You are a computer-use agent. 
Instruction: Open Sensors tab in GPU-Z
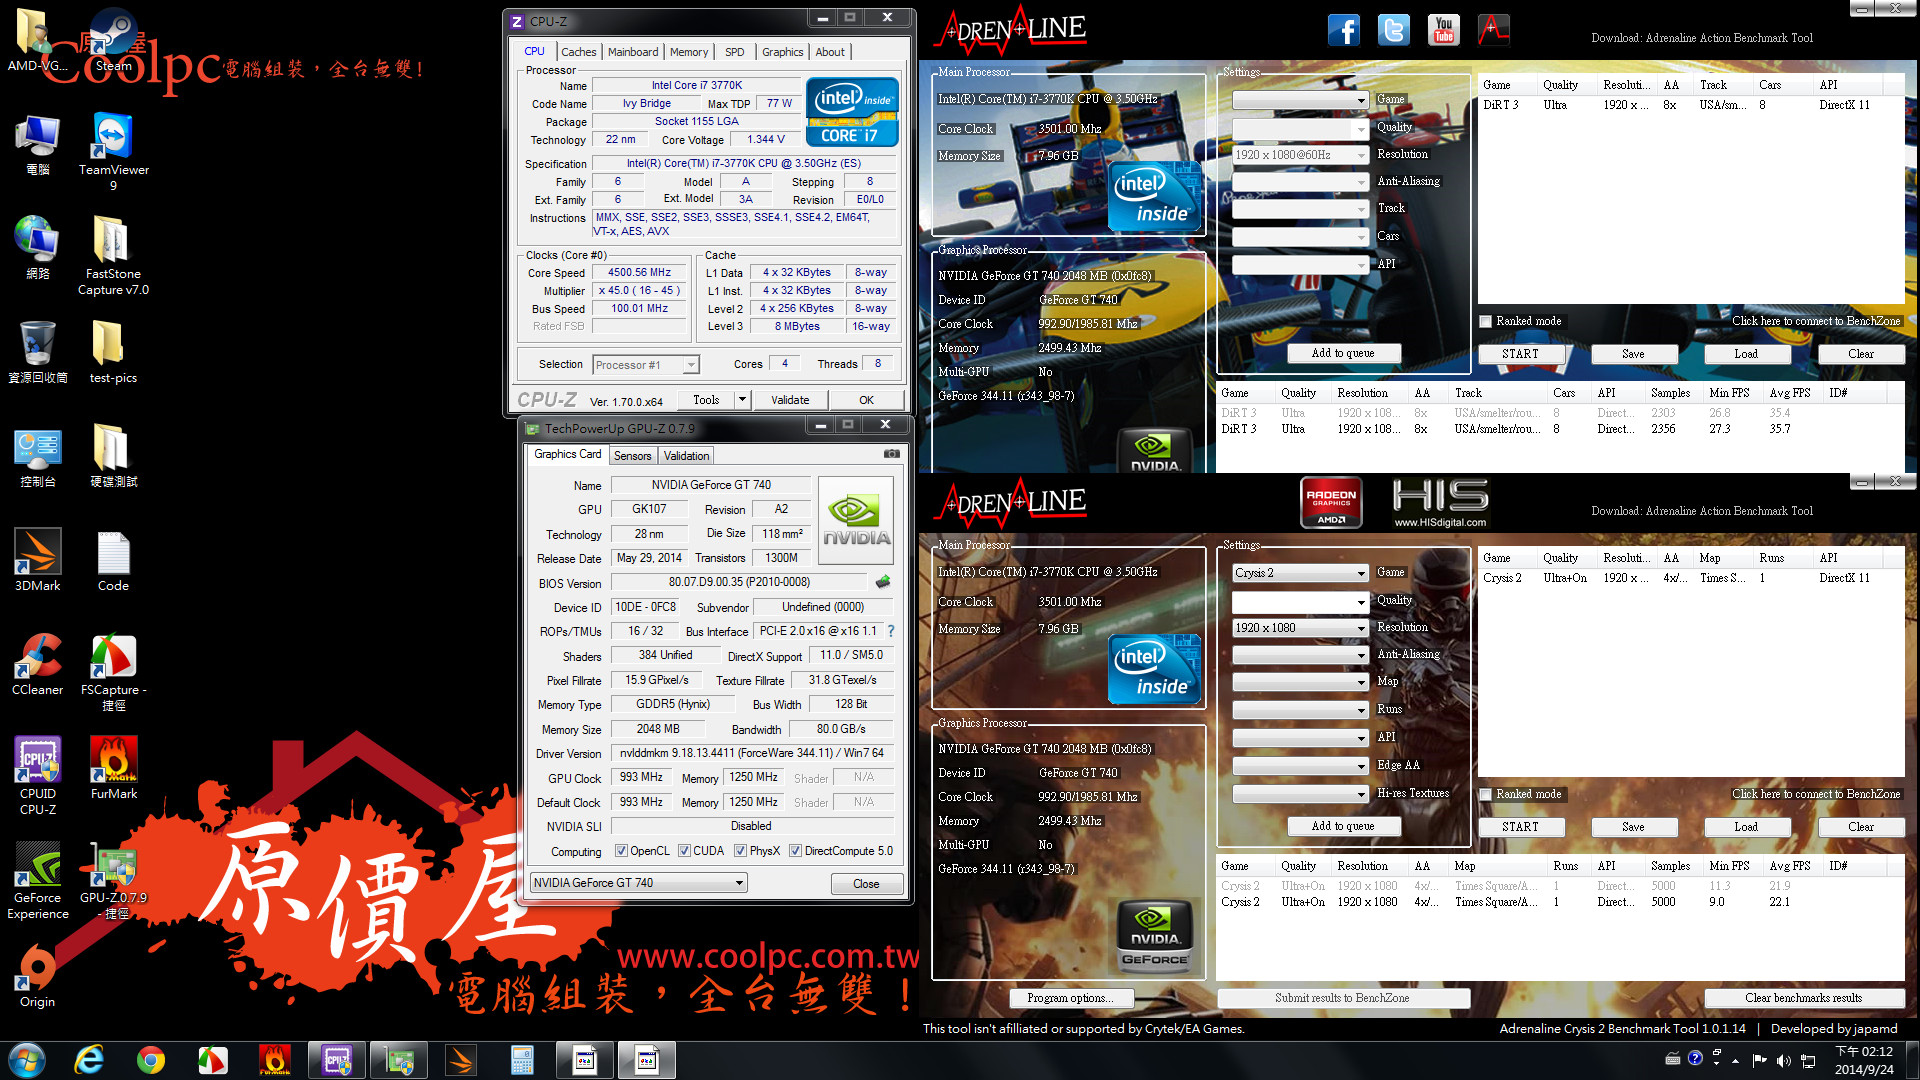coord(632,456)
